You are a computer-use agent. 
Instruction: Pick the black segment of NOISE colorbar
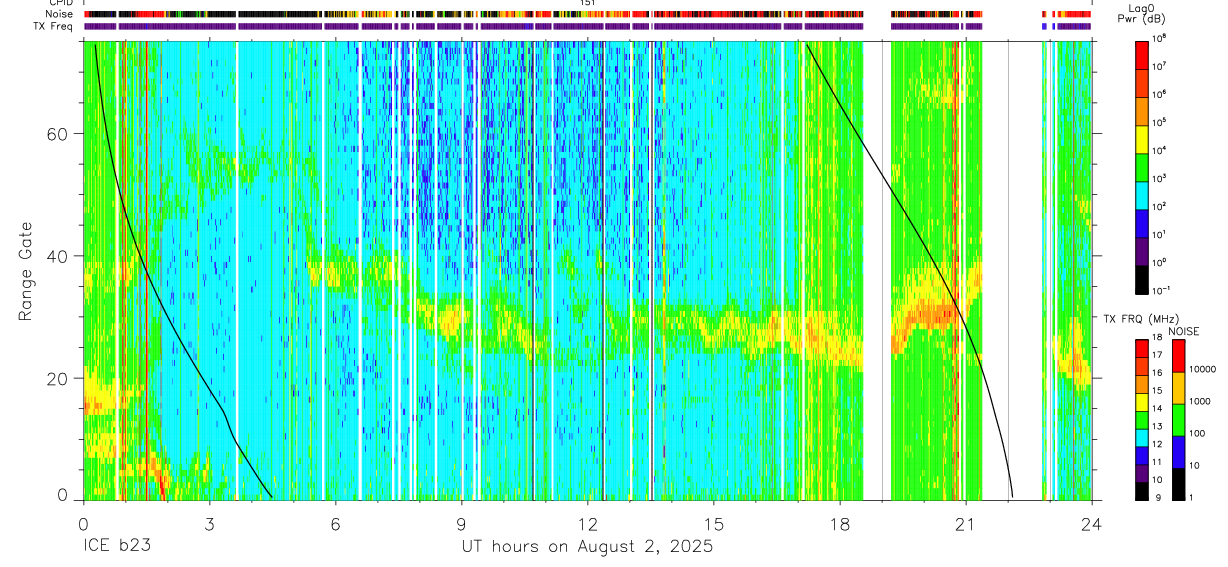coord(1179,484)
